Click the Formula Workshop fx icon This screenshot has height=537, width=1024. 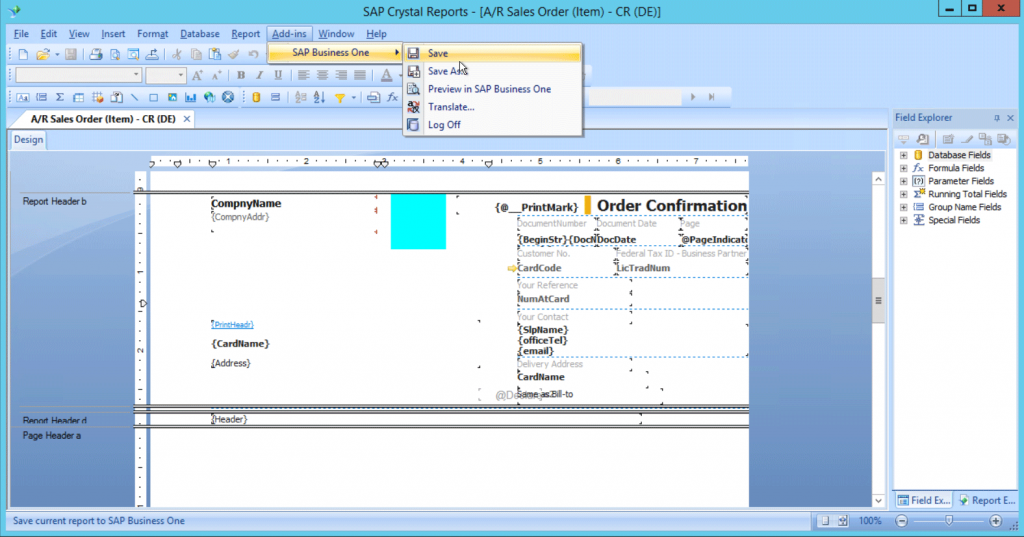[x=392, y=97]
